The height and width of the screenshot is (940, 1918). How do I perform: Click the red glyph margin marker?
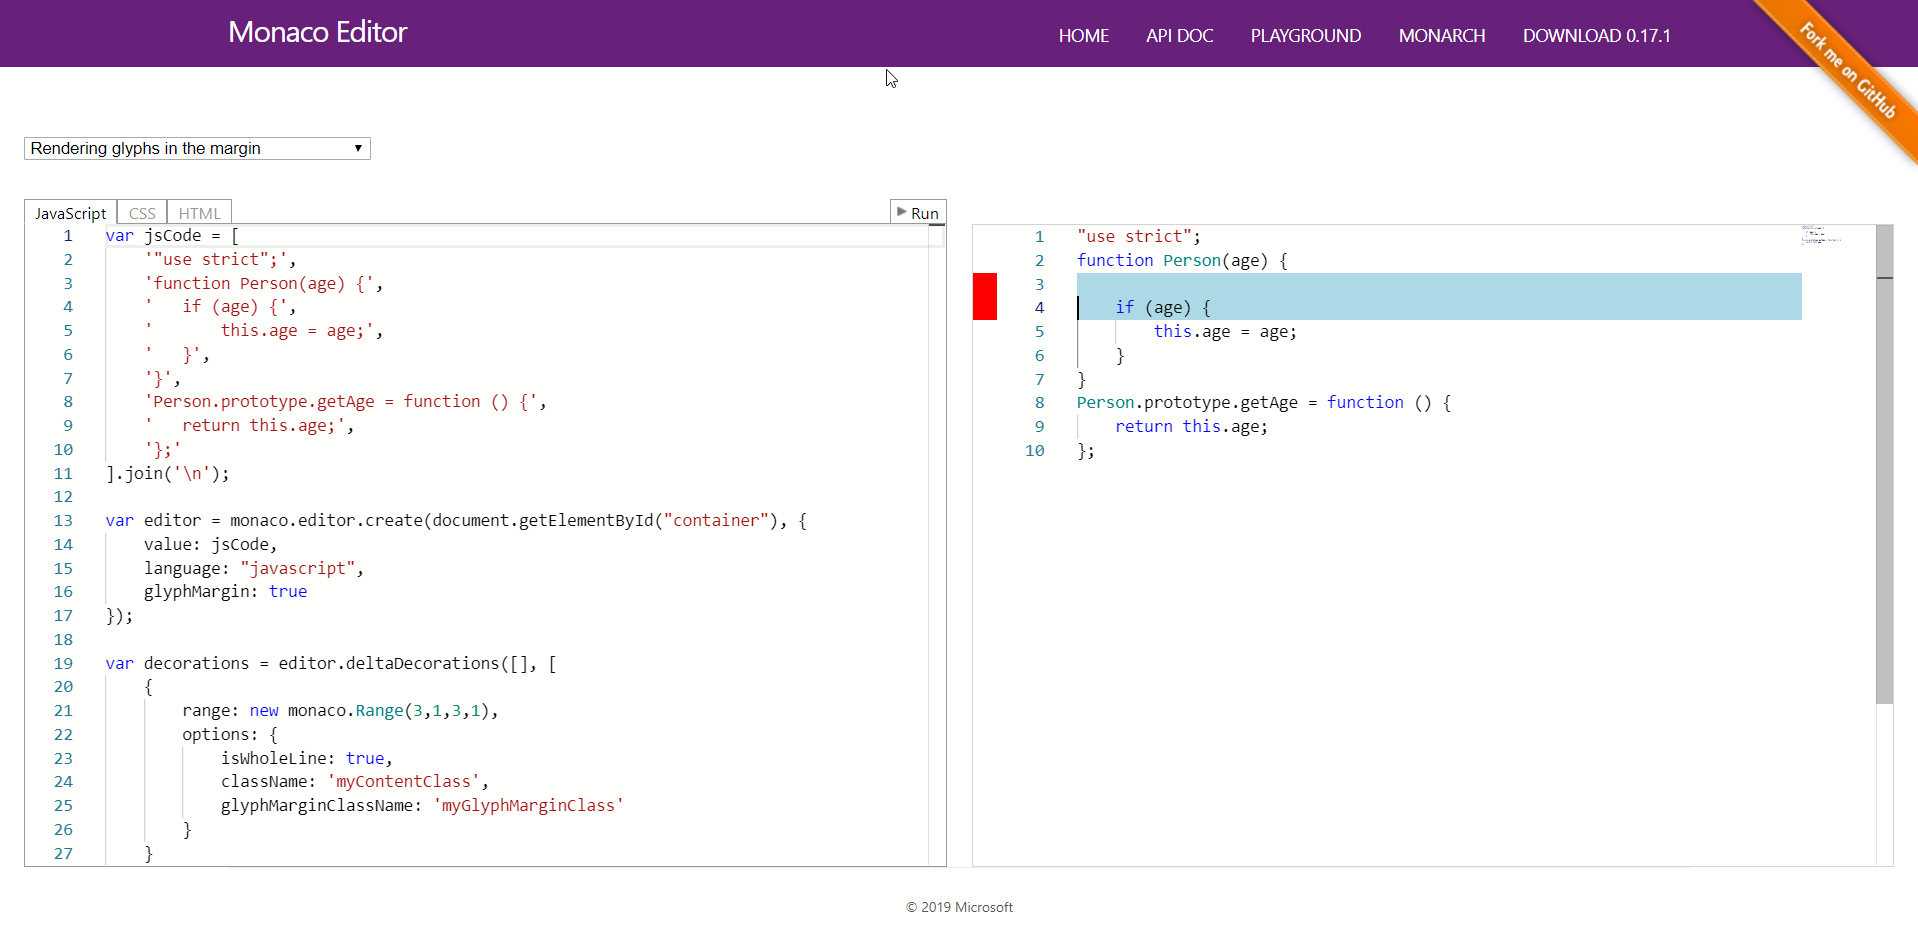coord(985,296)
